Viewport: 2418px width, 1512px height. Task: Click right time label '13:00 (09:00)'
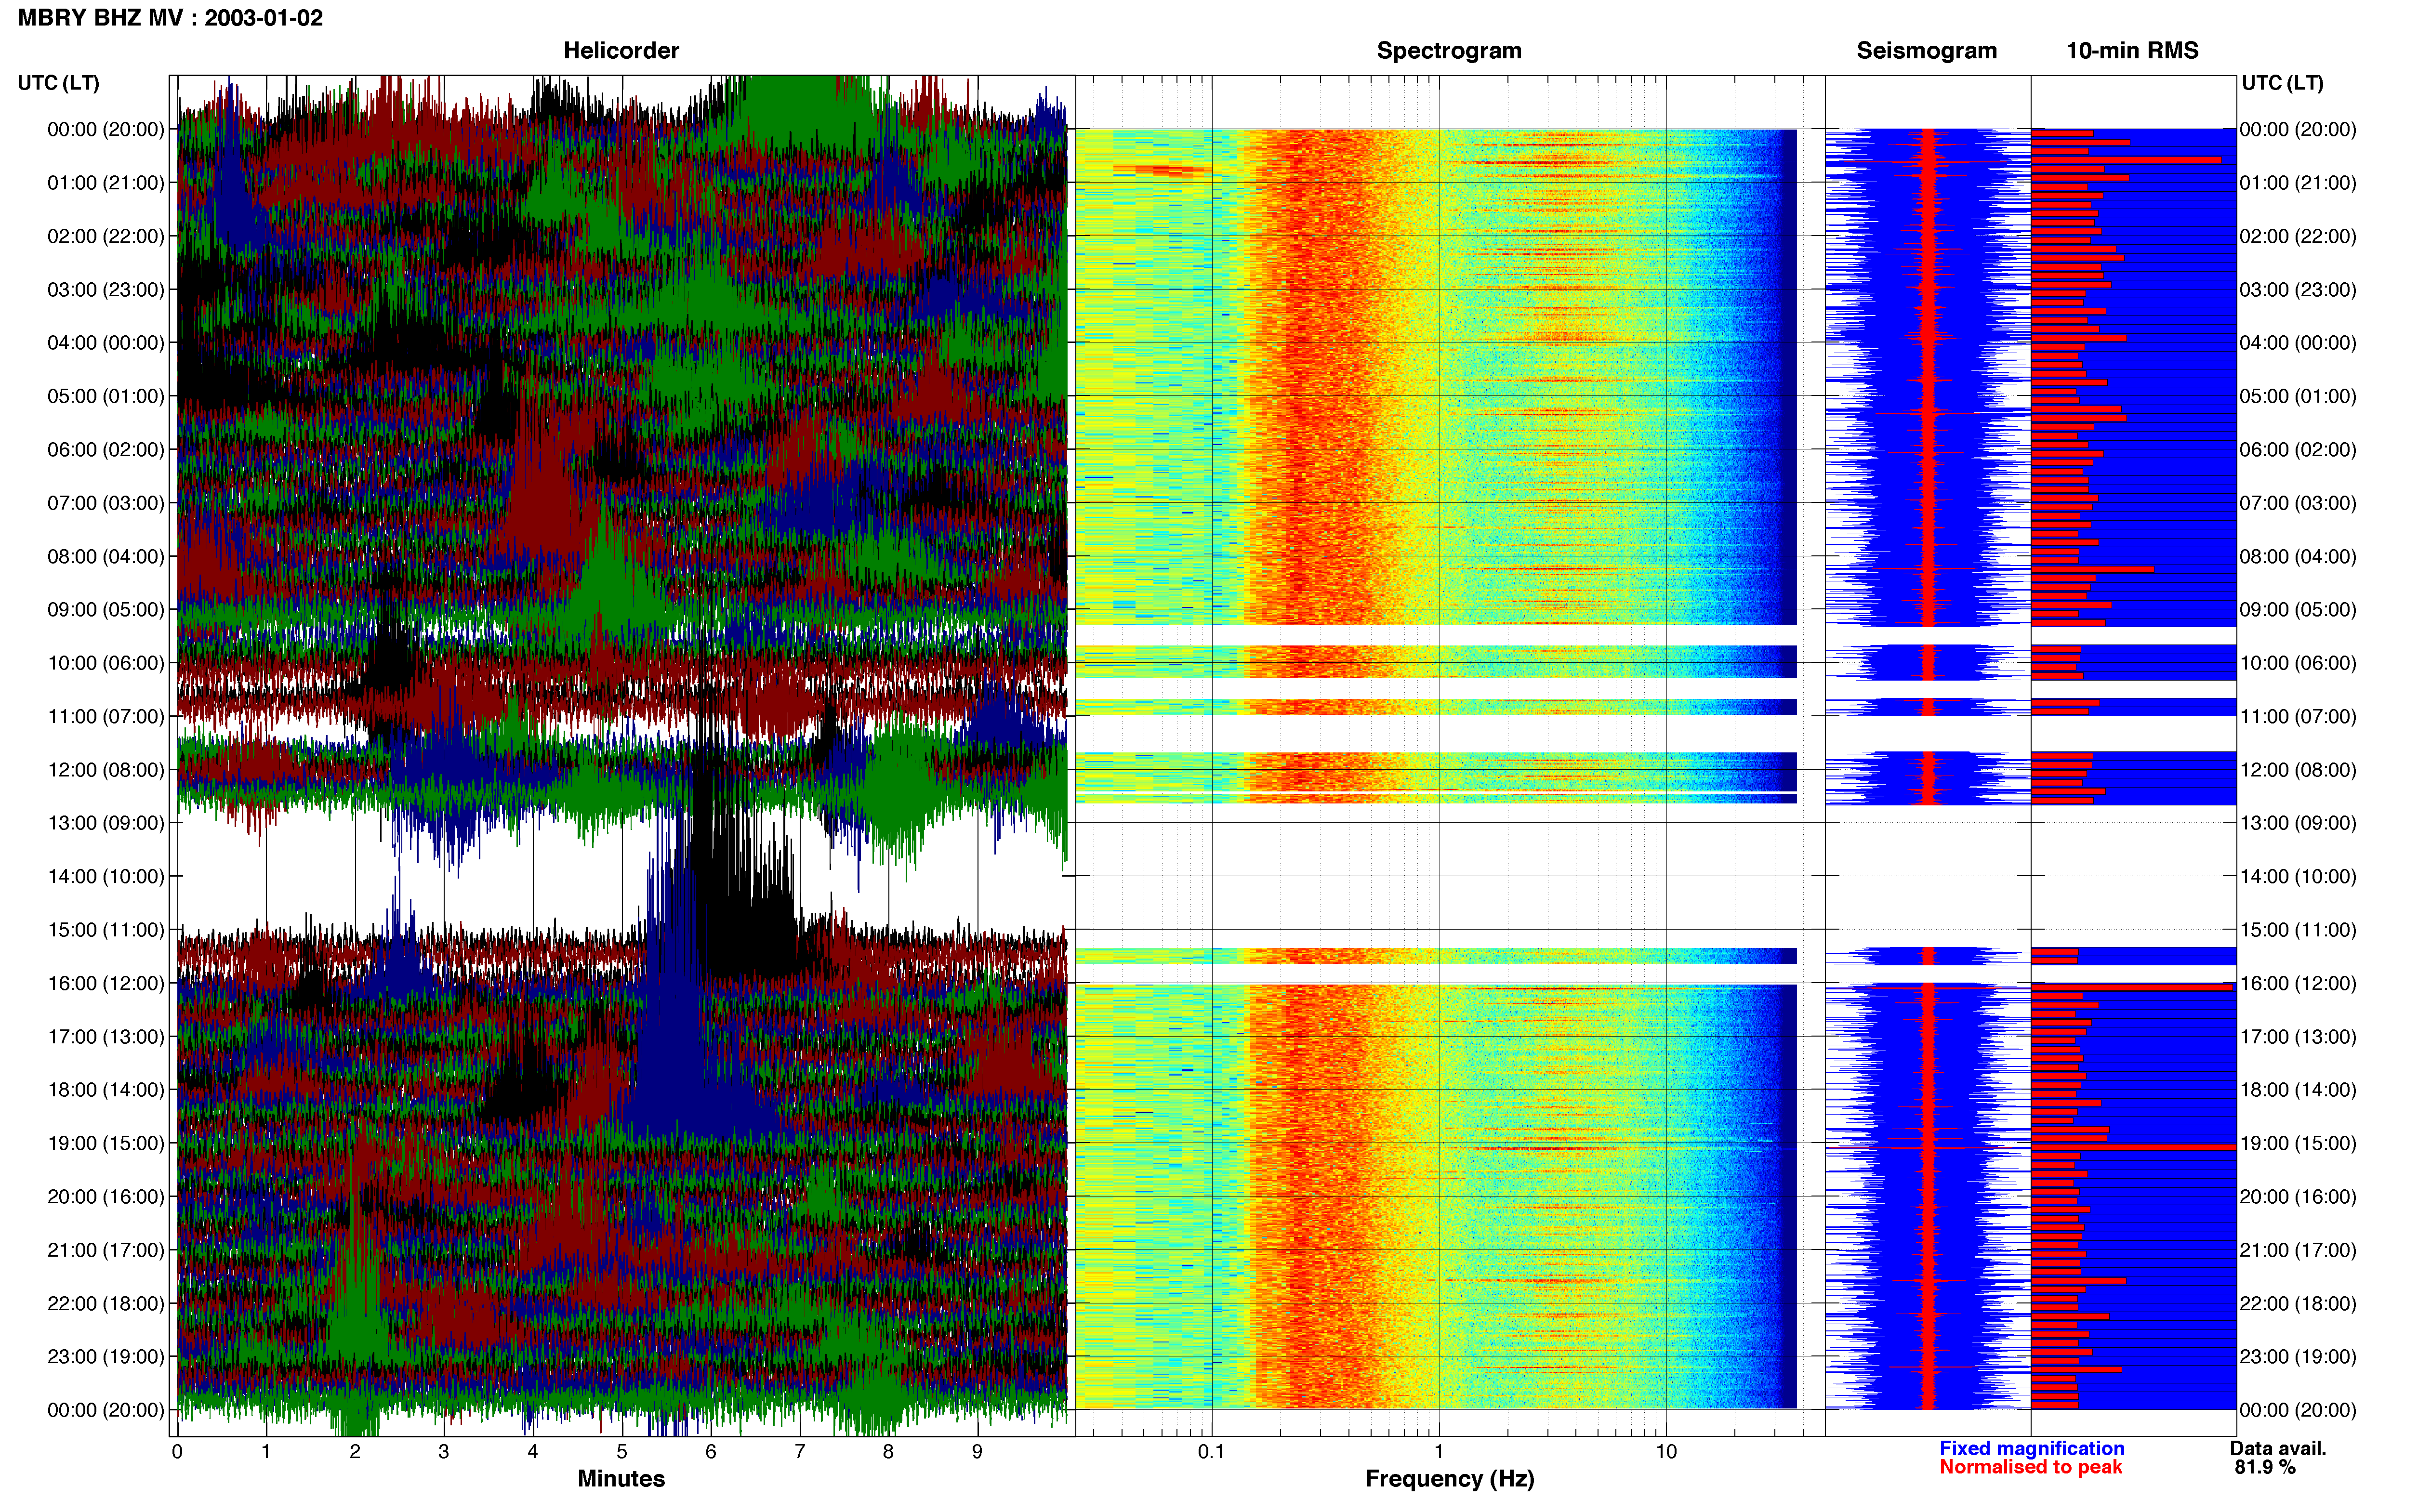2298,823
